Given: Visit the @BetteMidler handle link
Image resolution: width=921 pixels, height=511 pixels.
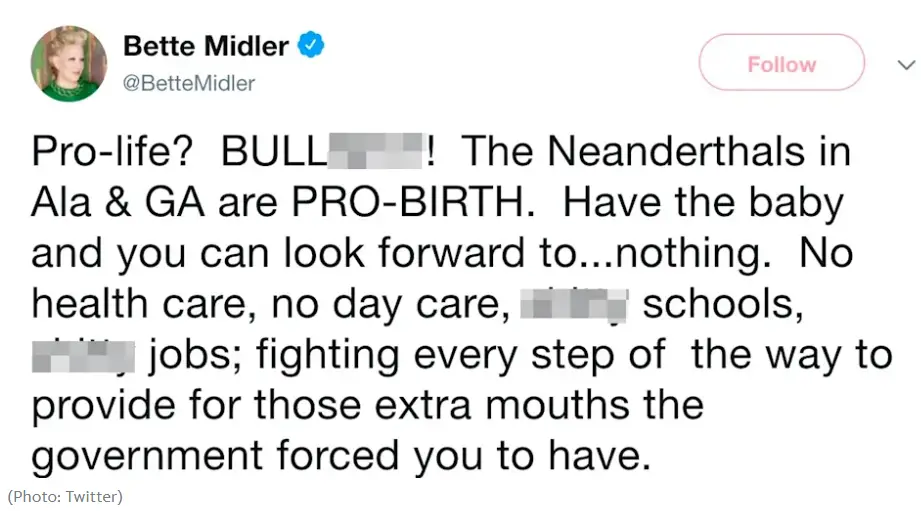Looking at the screenshot, I should click(189, 83).
